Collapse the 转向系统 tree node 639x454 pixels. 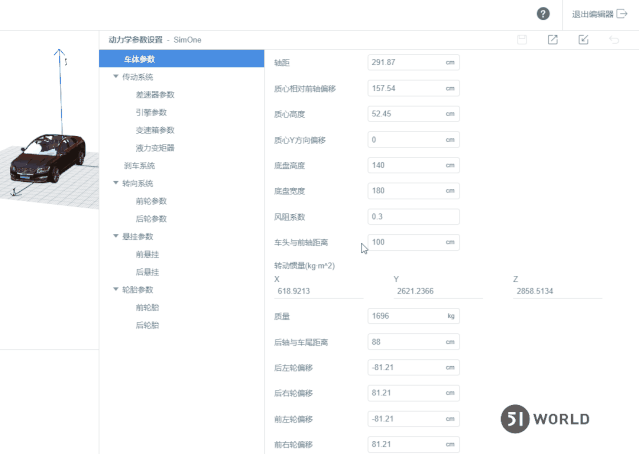tap(116, 183)
